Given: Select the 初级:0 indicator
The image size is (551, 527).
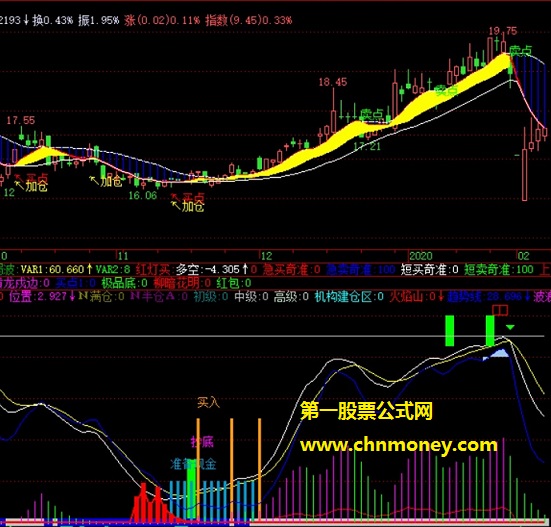Looking at the screenshot, I should coord(211,297).
